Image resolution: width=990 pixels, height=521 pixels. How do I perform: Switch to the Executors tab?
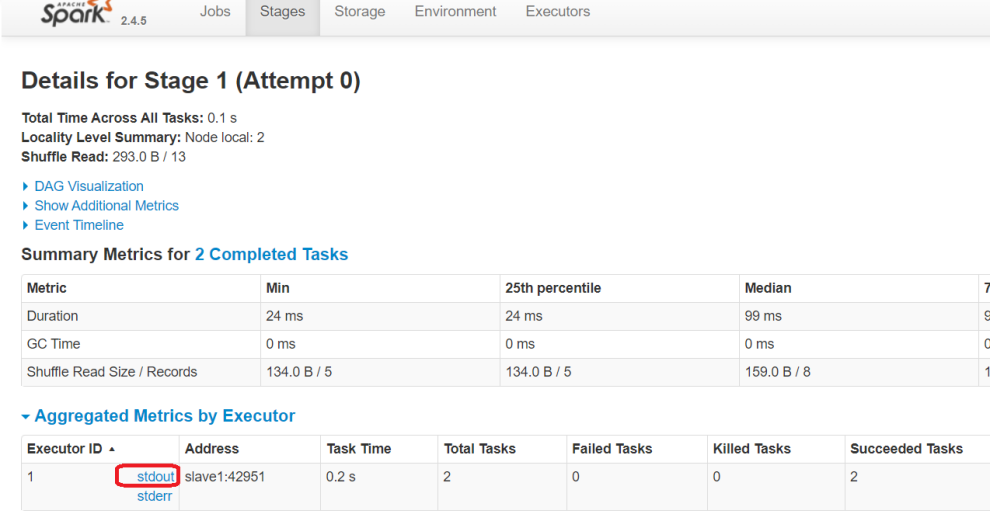[558, 12]
